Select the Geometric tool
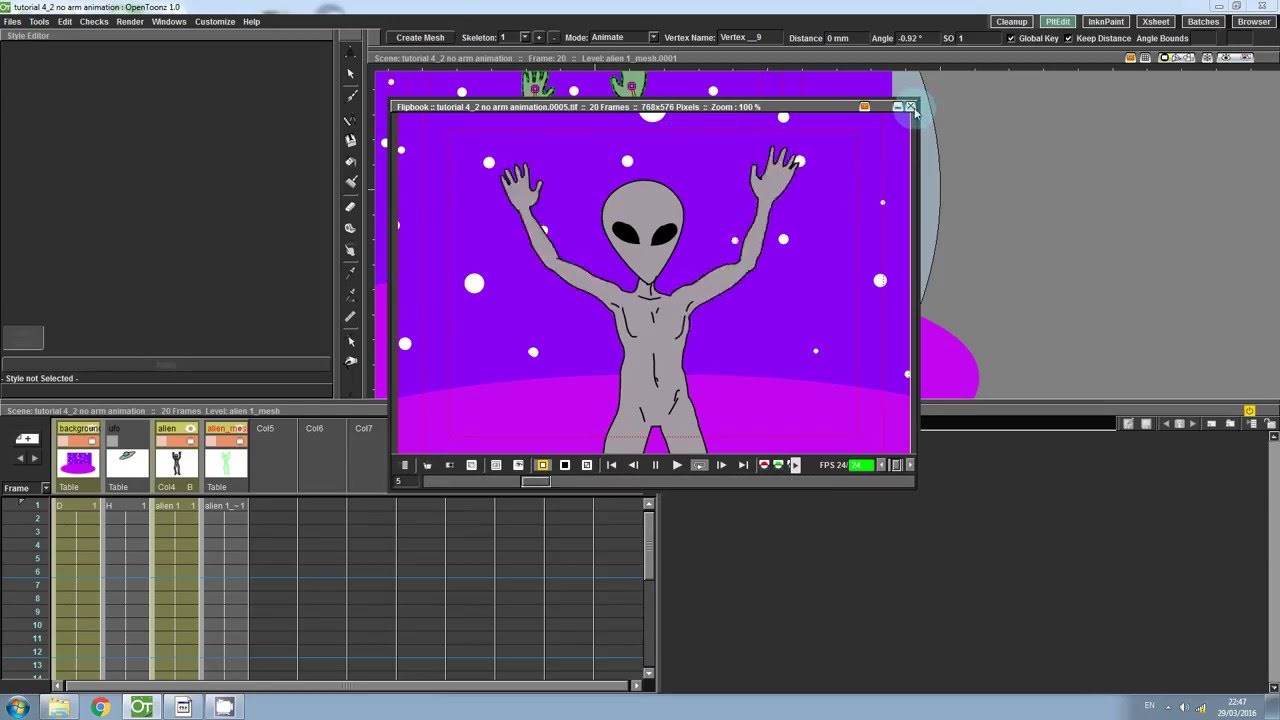1280x720 pixels. point(350,119)
